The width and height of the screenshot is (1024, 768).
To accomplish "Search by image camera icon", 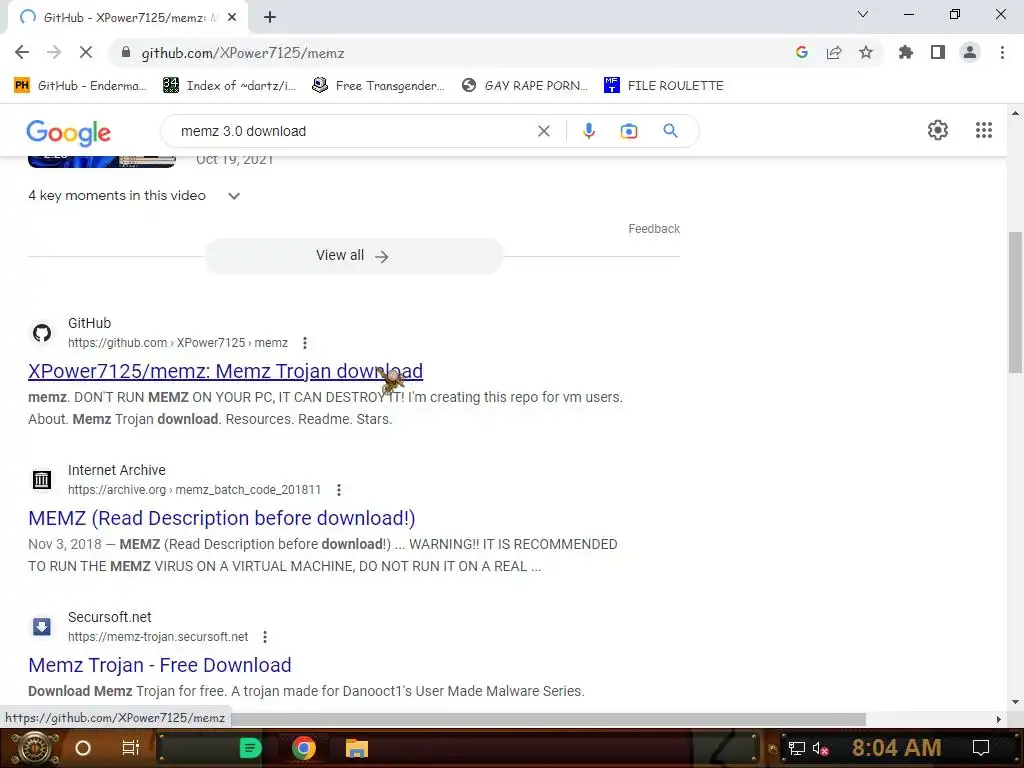I will click(628, 131).
